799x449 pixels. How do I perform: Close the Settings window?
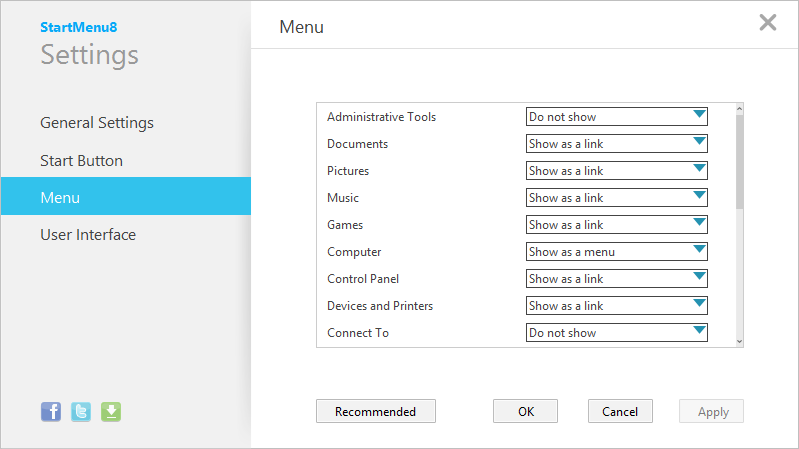(x=768, y=23)
